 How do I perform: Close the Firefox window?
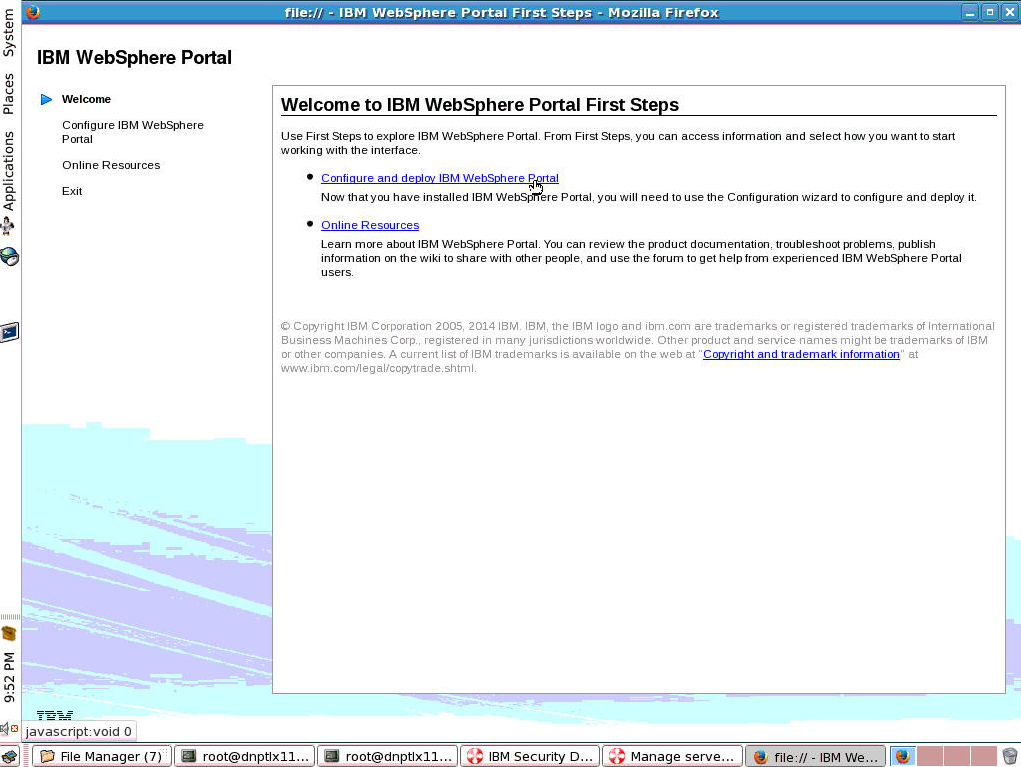tap(1010, 12)
